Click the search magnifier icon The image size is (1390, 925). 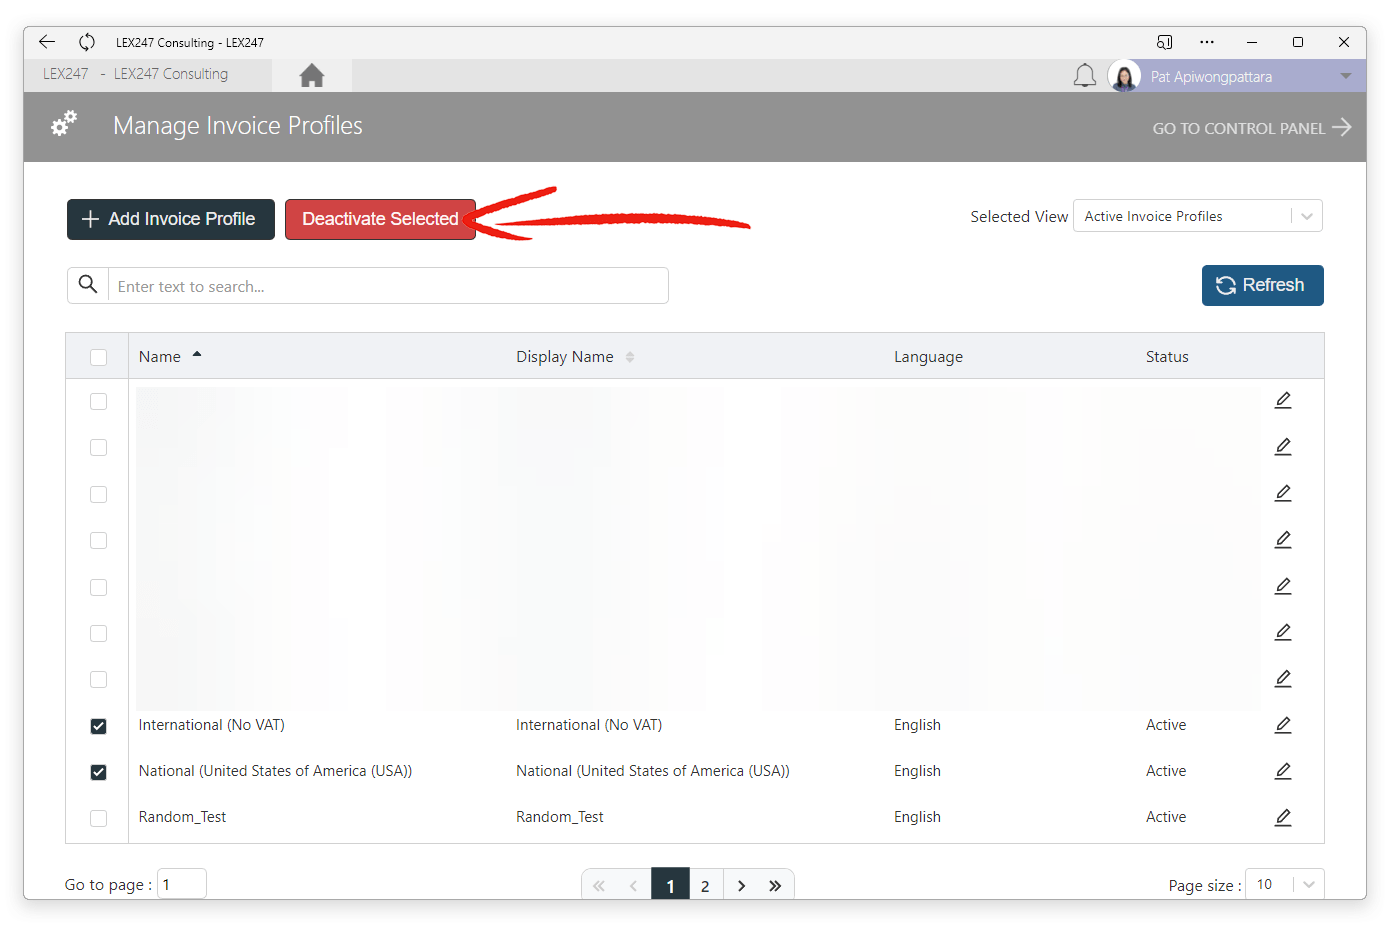[87, 285]
